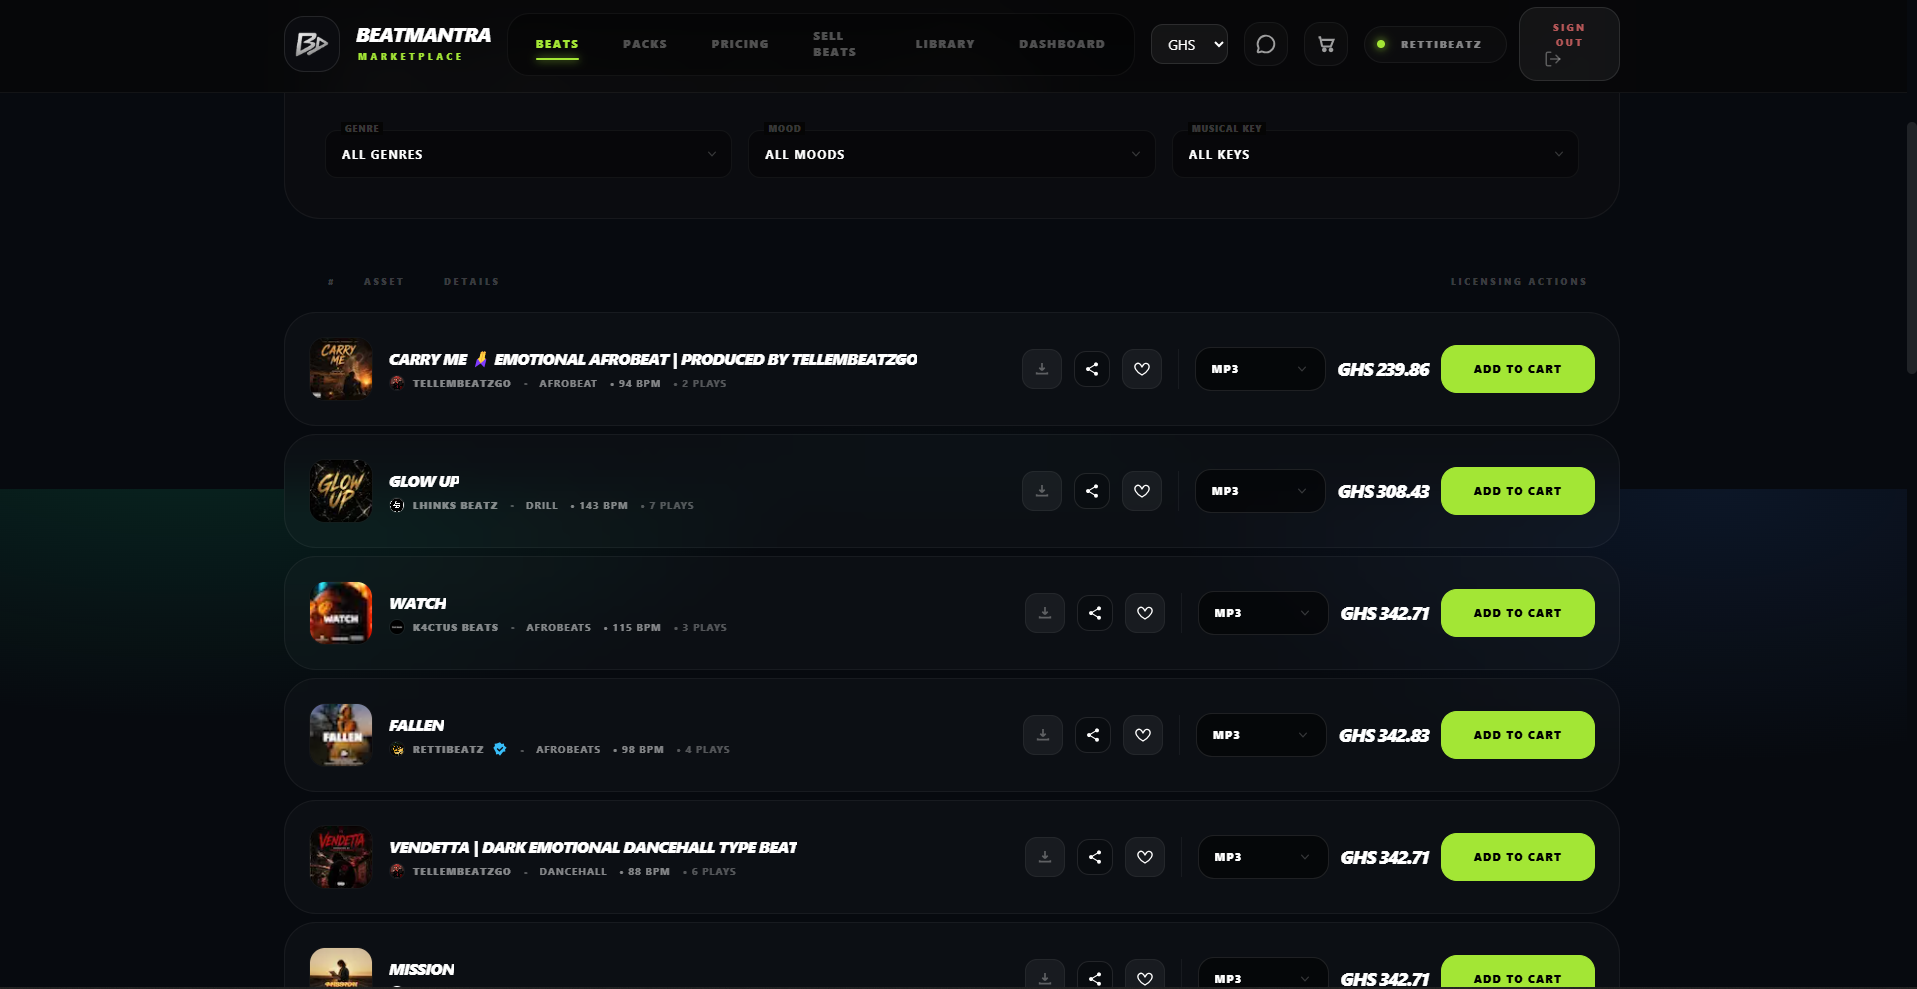Add Watch to cart
Viewport: 1917px width, 989px height.
(x=1517, y=613)
